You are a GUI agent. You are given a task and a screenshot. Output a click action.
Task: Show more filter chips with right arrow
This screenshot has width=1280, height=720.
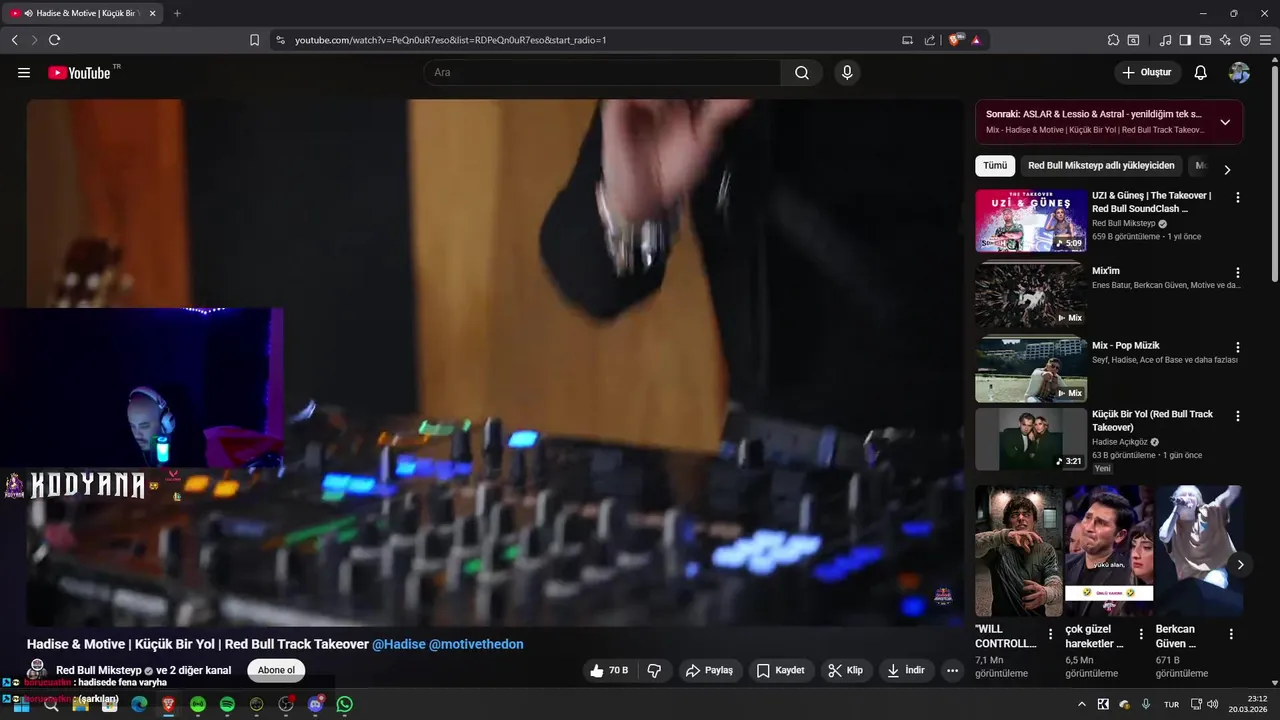click(1227, 169)
